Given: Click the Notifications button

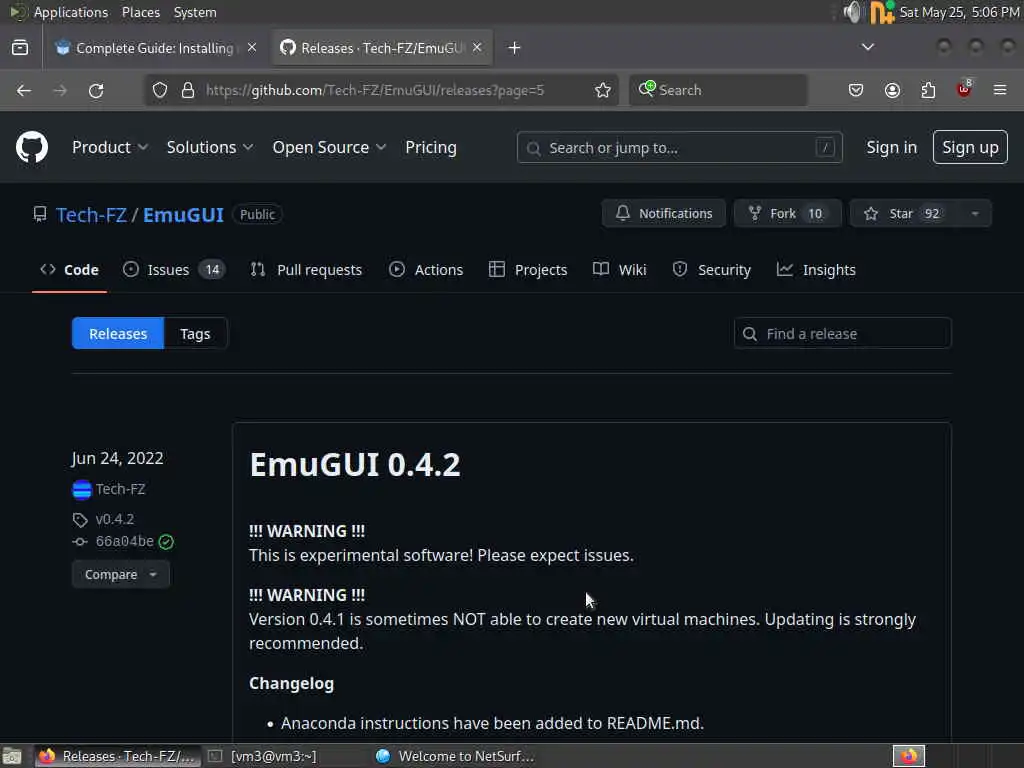Looking at the screenshot, I should pyautogui.click(x=664, y=214).
